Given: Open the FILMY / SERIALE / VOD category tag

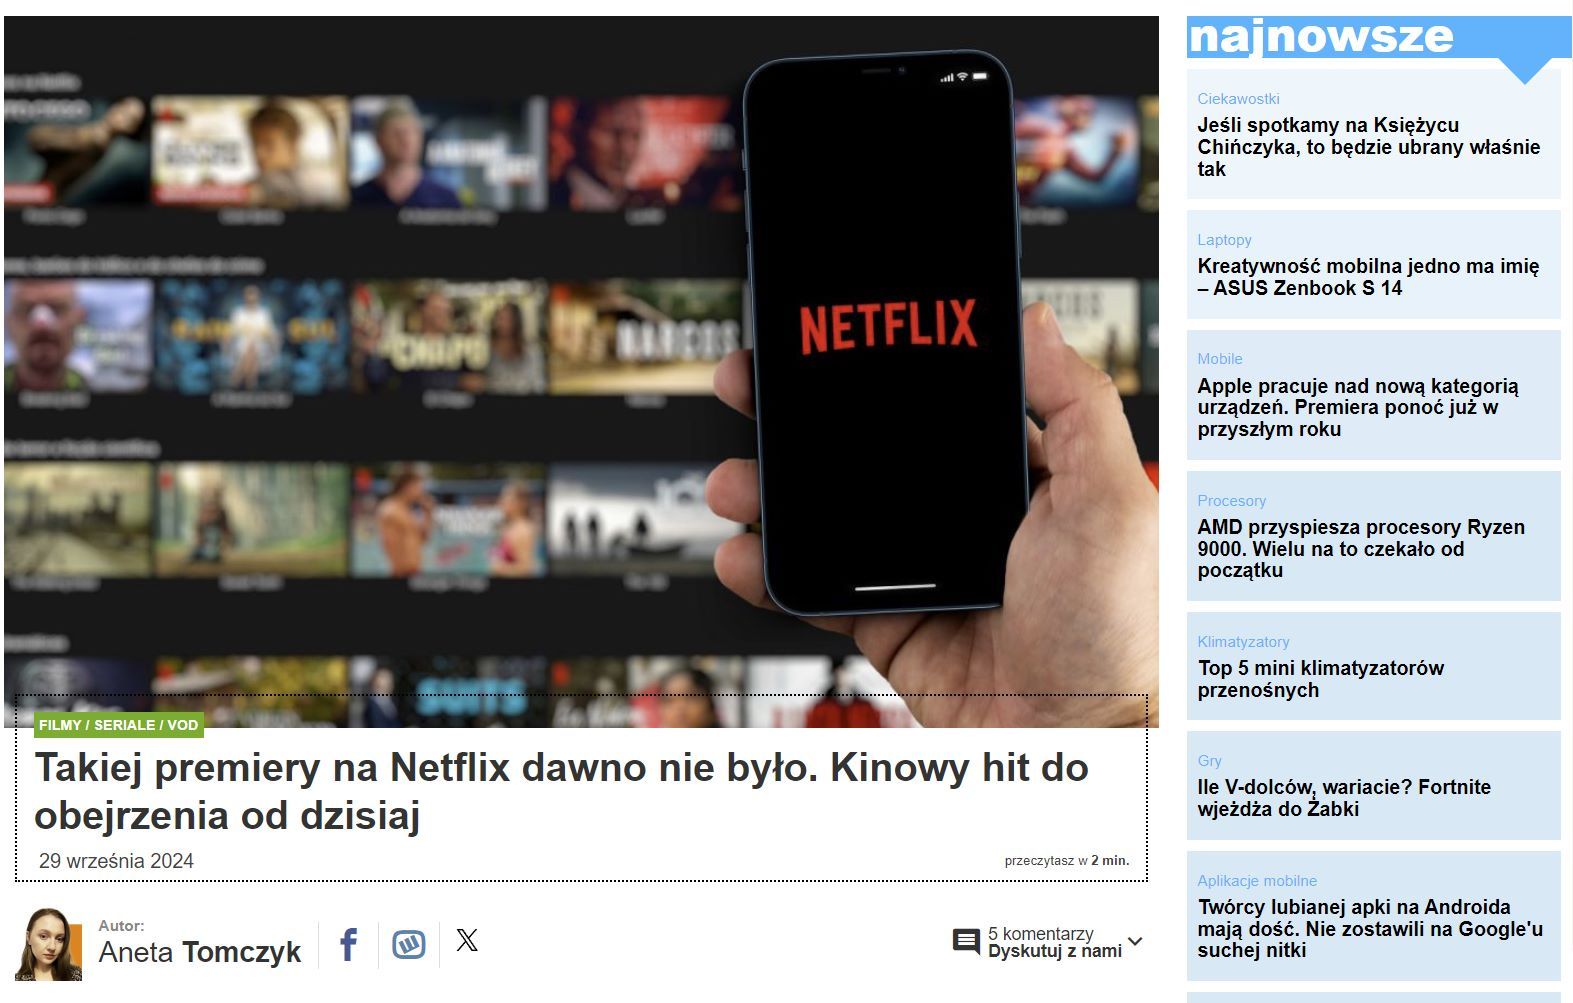Looking at the screenshot, I should 119,725.
